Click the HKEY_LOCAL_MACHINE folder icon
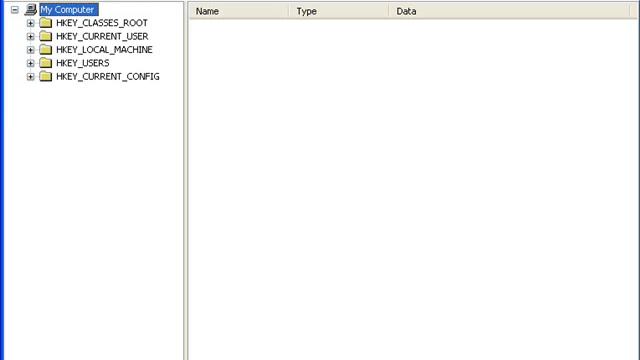This screenshot has width=640, height=360. pyautogui.click(x=46, y=50)
